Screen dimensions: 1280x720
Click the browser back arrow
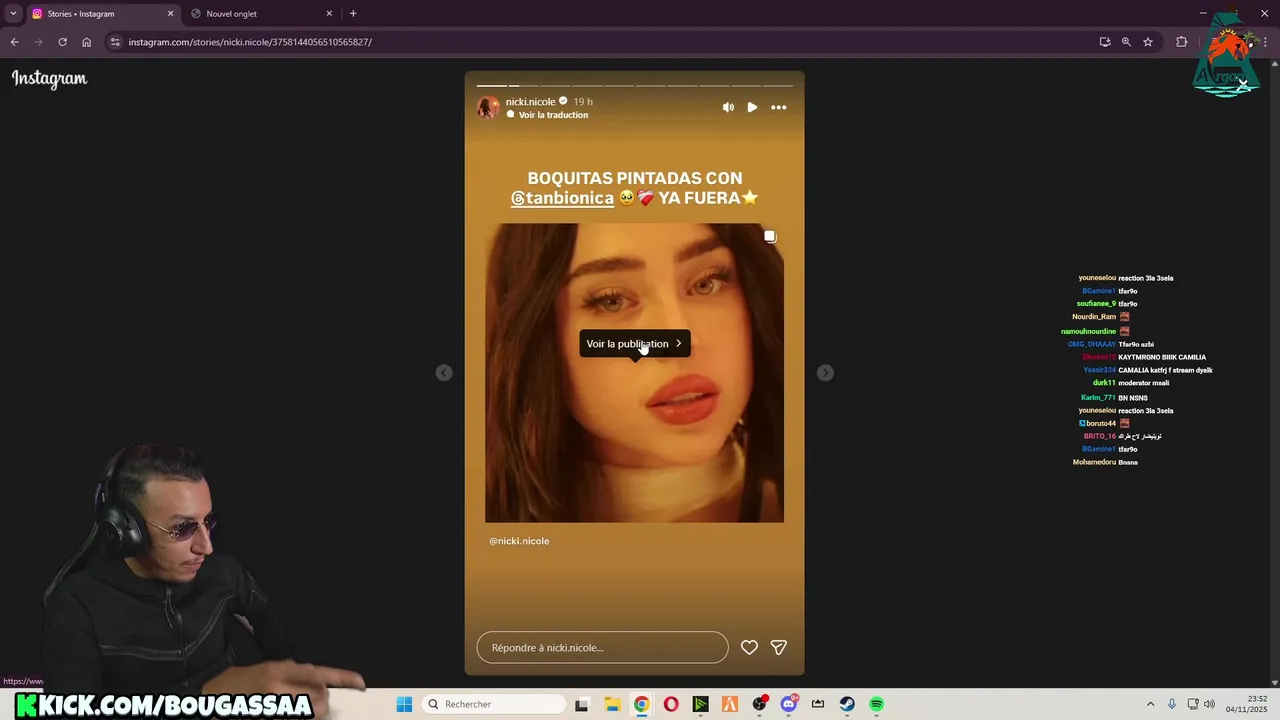click(15, 42)
